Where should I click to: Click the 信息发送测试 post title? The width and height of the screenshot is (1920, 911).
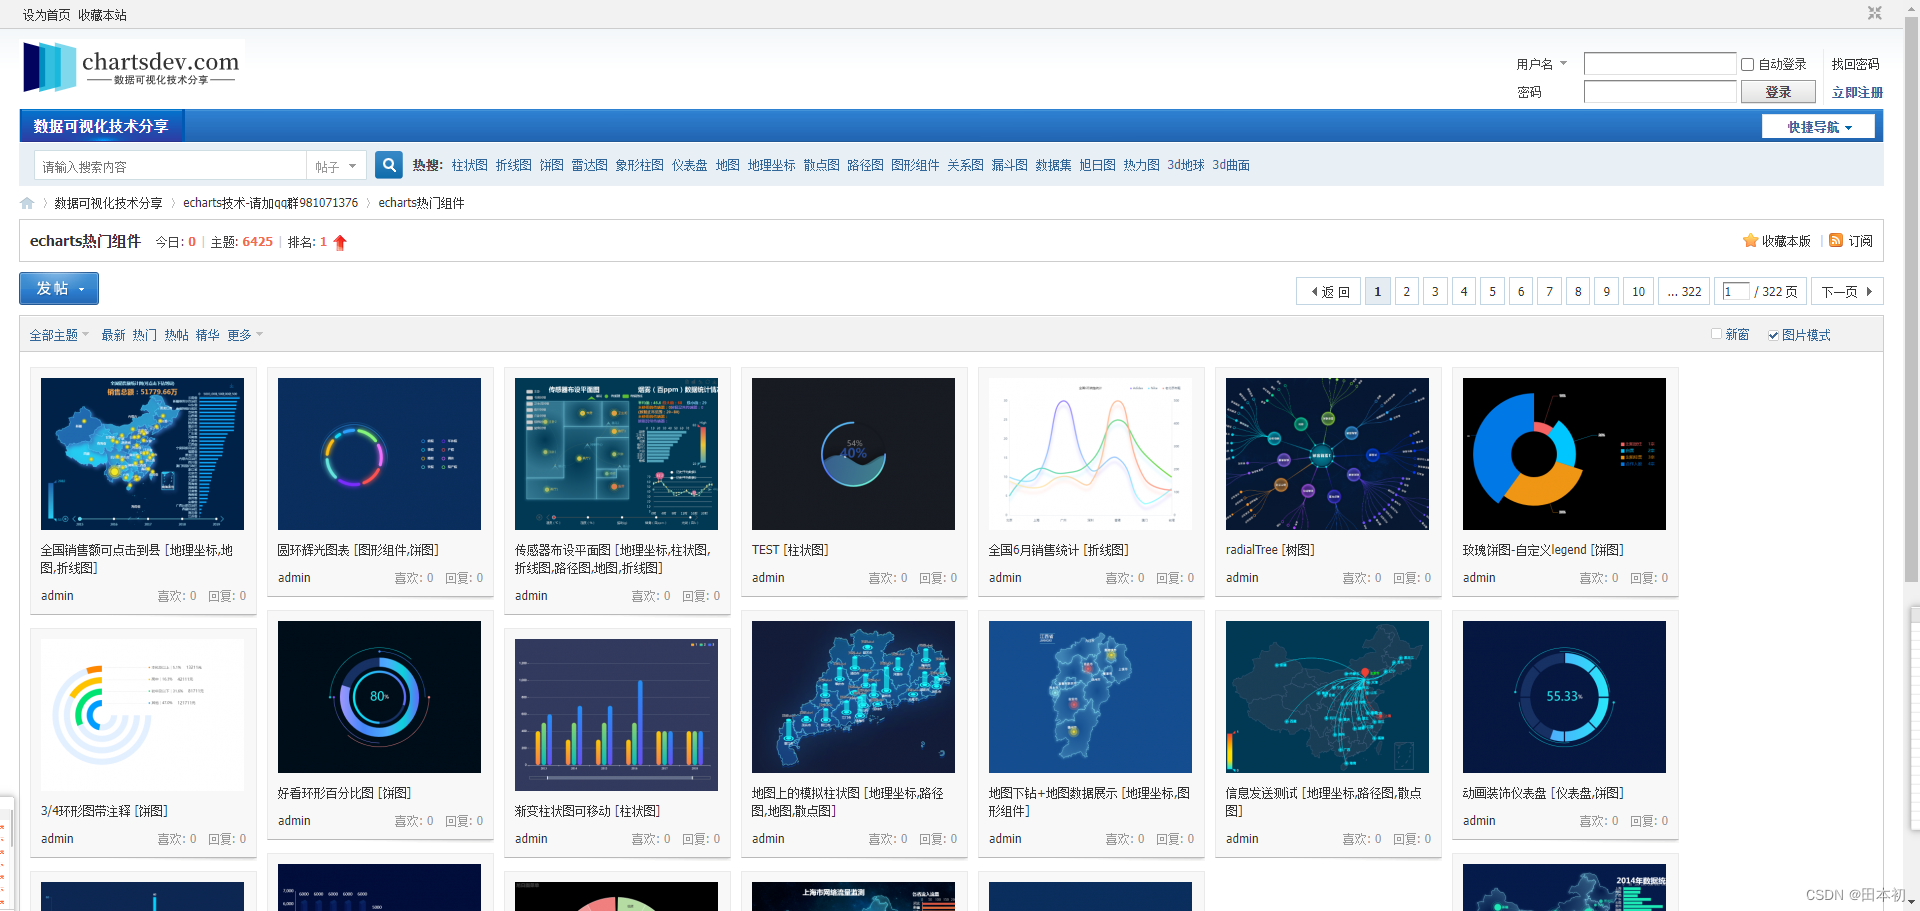(1323, 802)
